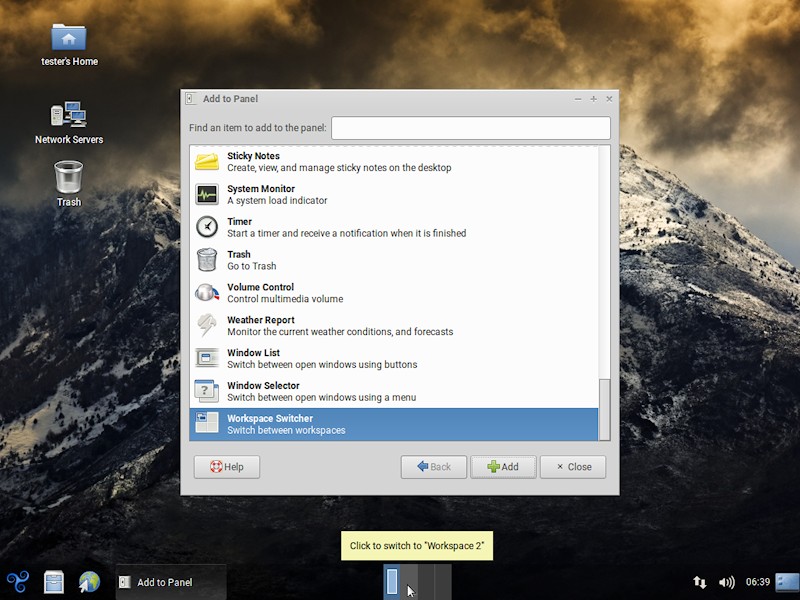The width and height of the screenshot is (800, 600).
Task: Click the Add to Panel taskbar button
Action: point(170,582)
